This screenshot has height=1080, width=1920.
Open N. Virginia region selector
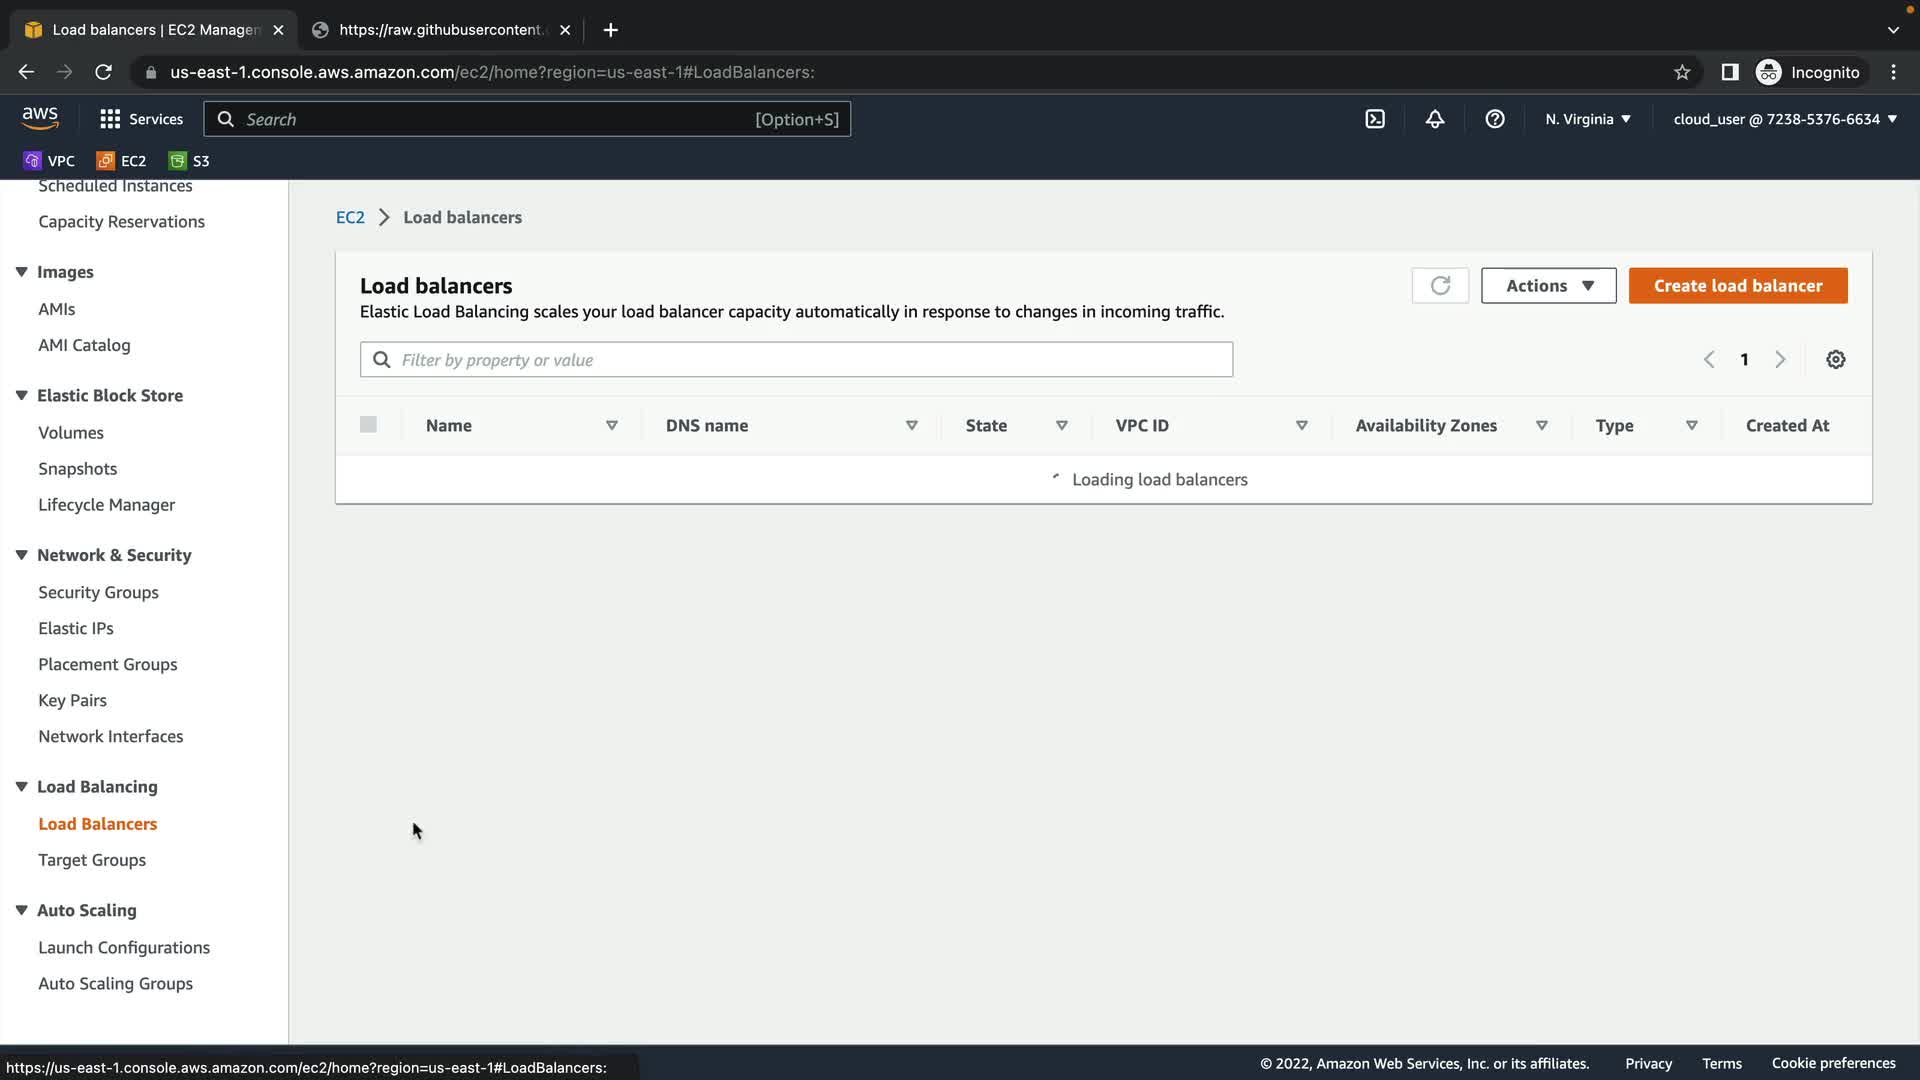point(1588,119)
